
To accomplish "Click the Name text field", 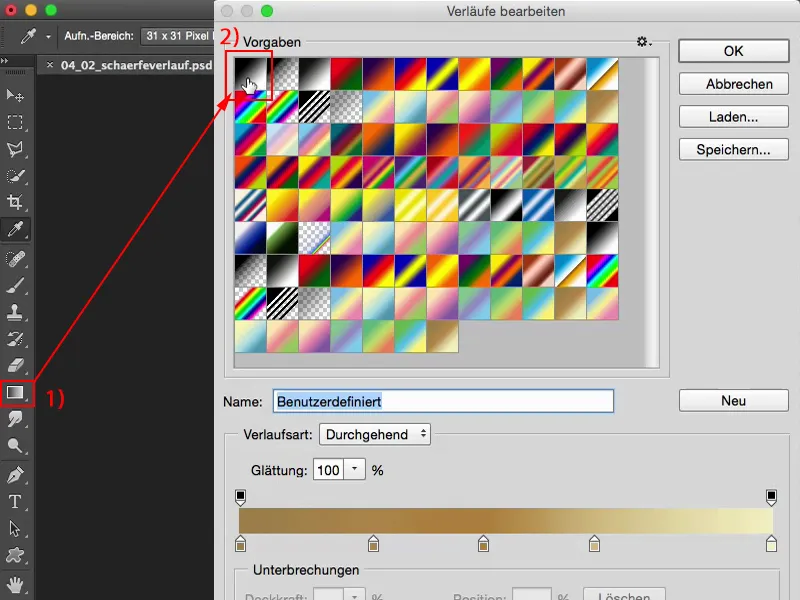I will coord(443,402).
